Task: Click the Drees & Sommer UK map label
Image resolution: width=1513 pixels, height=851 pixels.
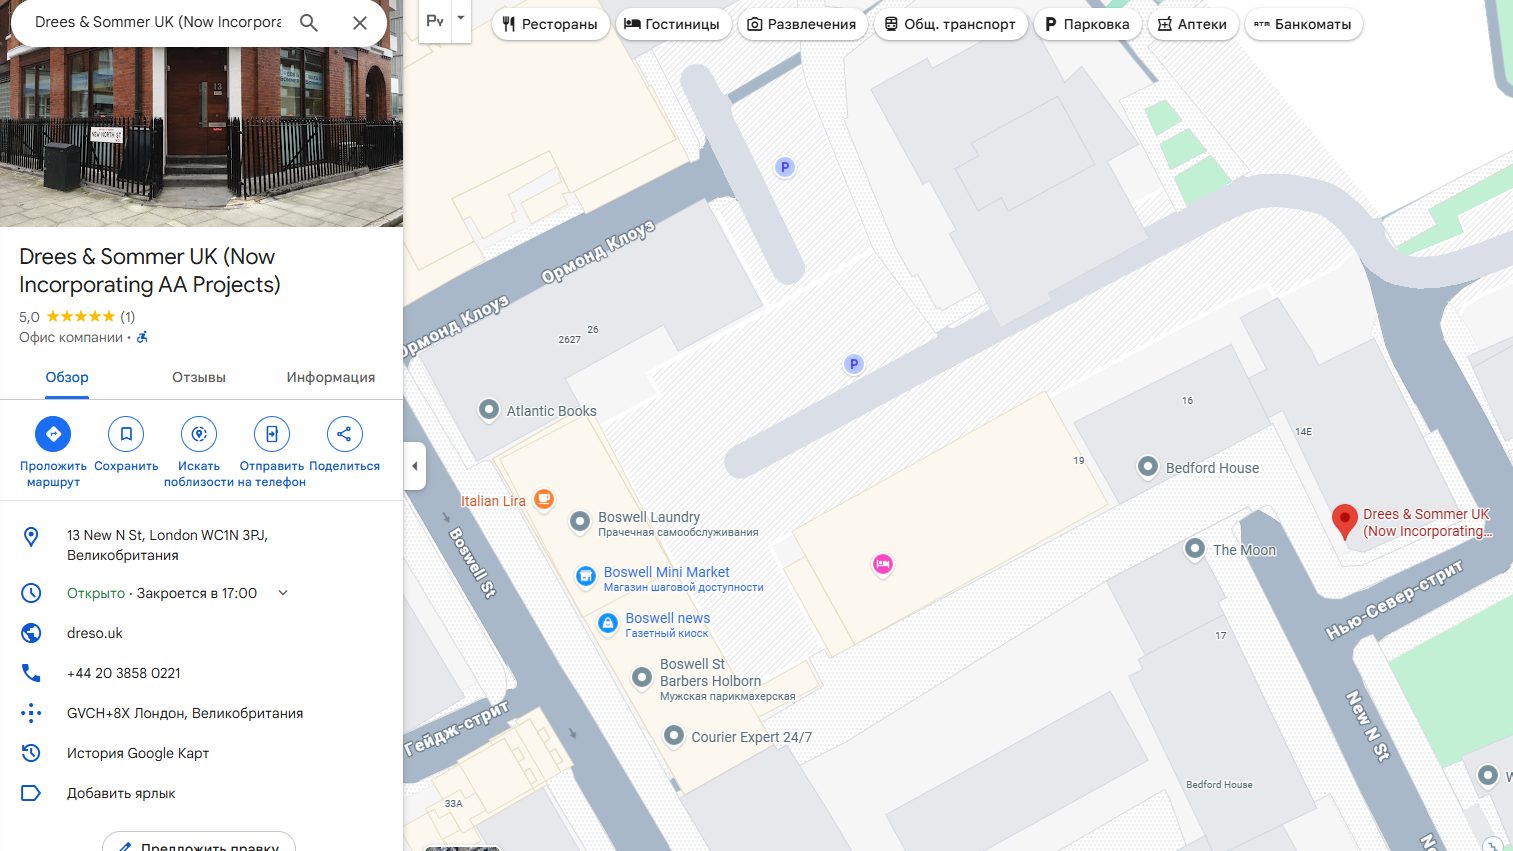Action: [x=1427, y=522]
